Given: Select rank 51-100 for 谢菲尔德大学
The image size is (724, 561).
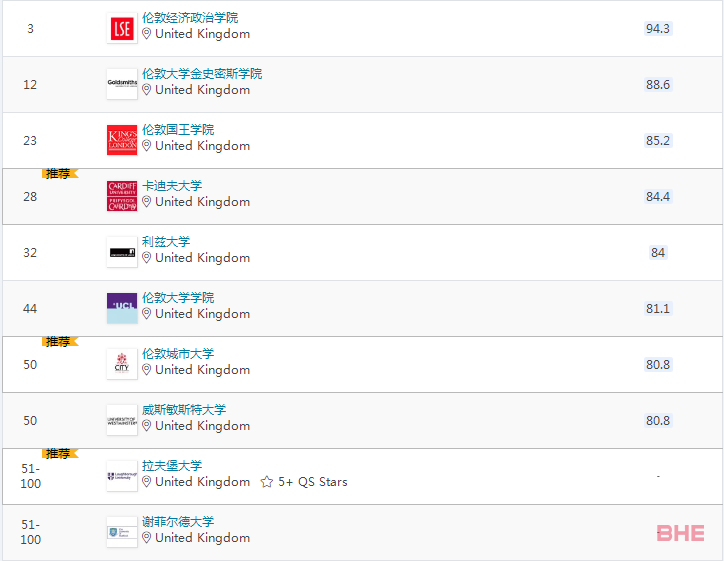Looking at the screenshot, I should click(30, 532).
